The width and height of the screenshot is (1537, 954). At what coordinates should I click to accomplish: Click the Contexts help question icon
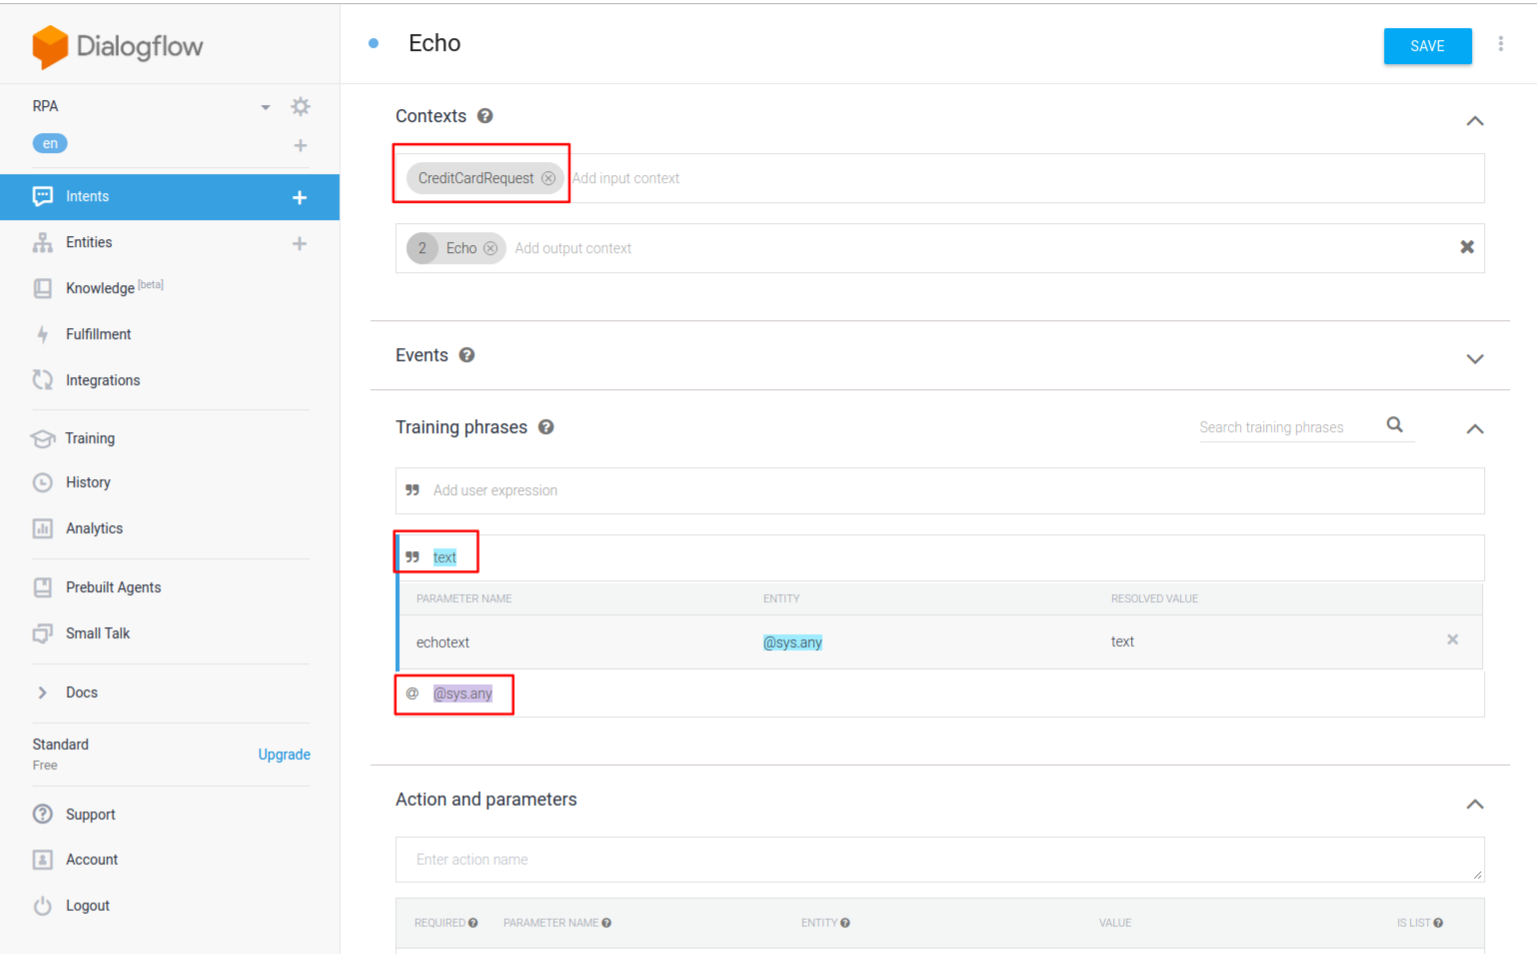point(485,116)
